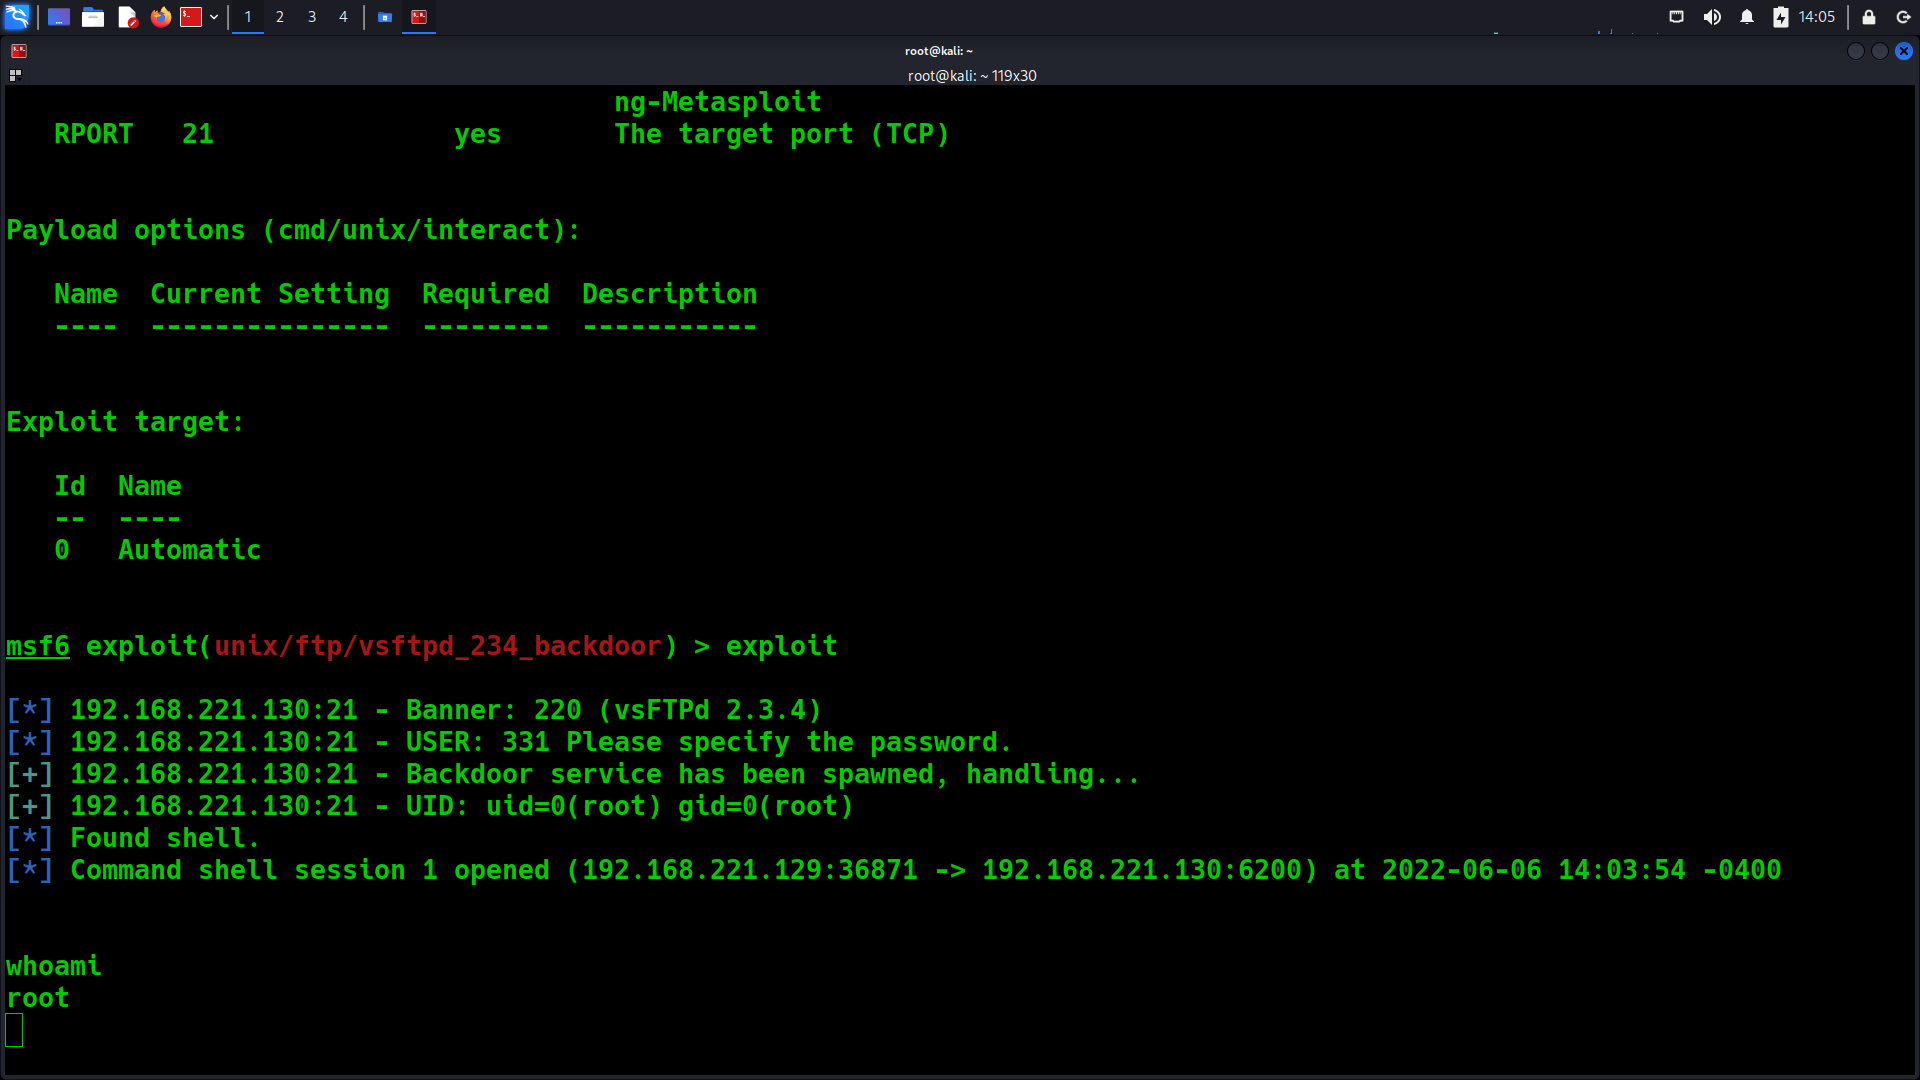Open the file manager launcher icon

tap(93, 17)
